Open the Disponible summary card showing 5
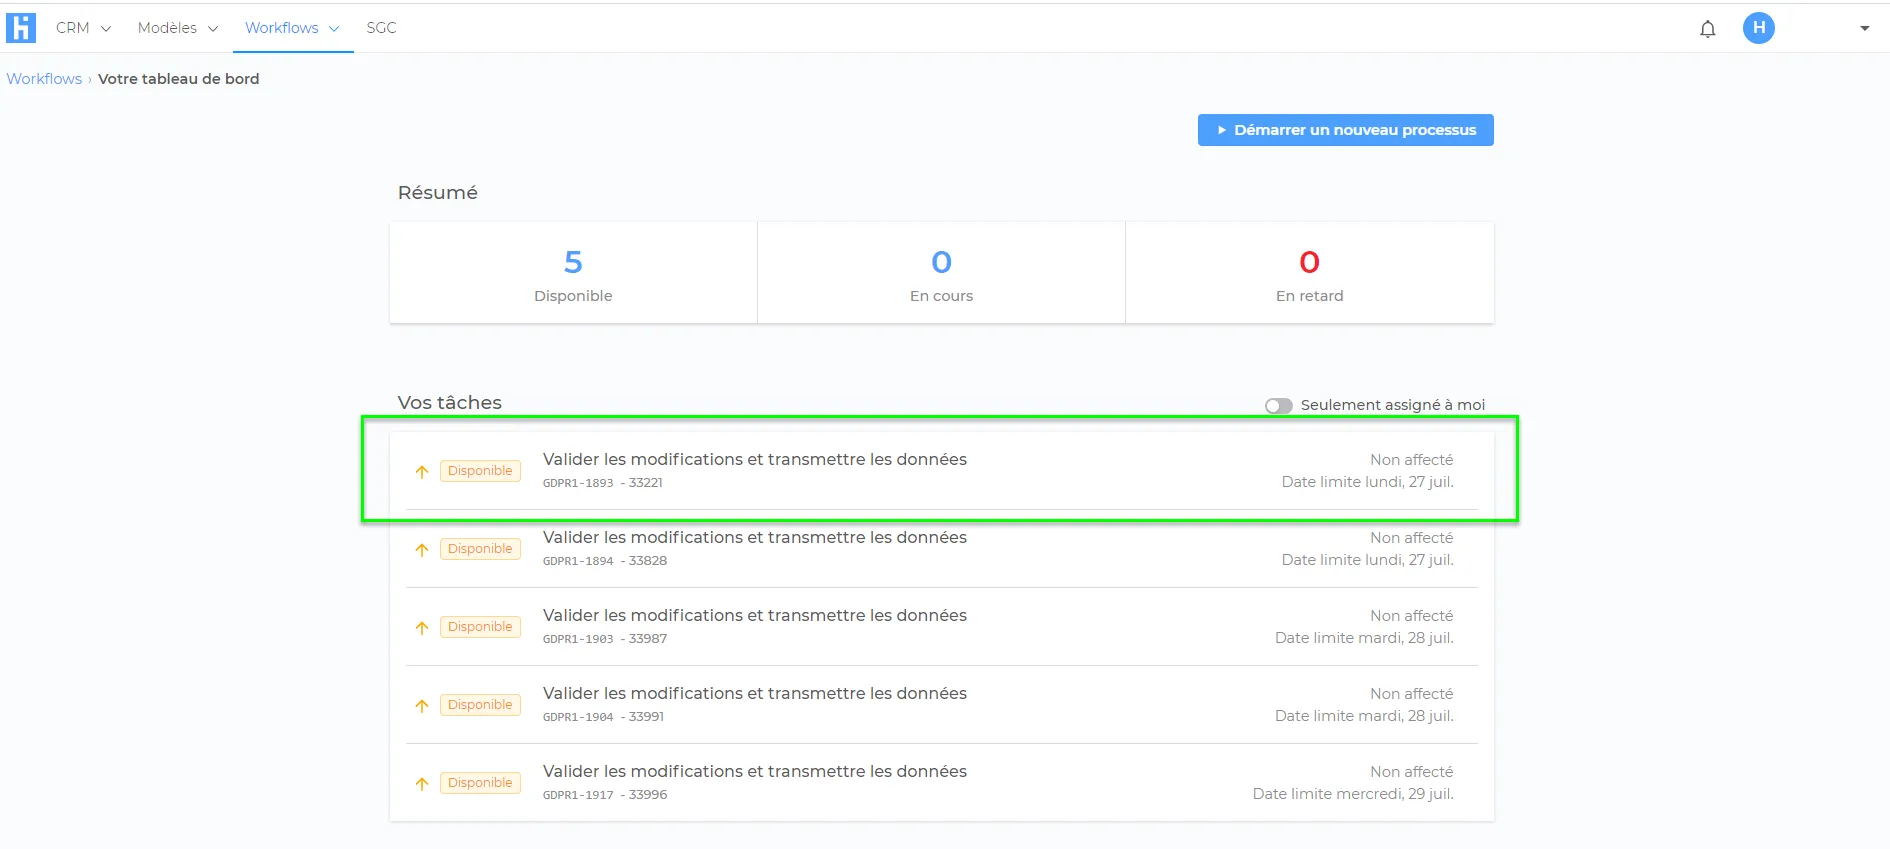This screenshot has height=849, width=1890. click(573, 273)
